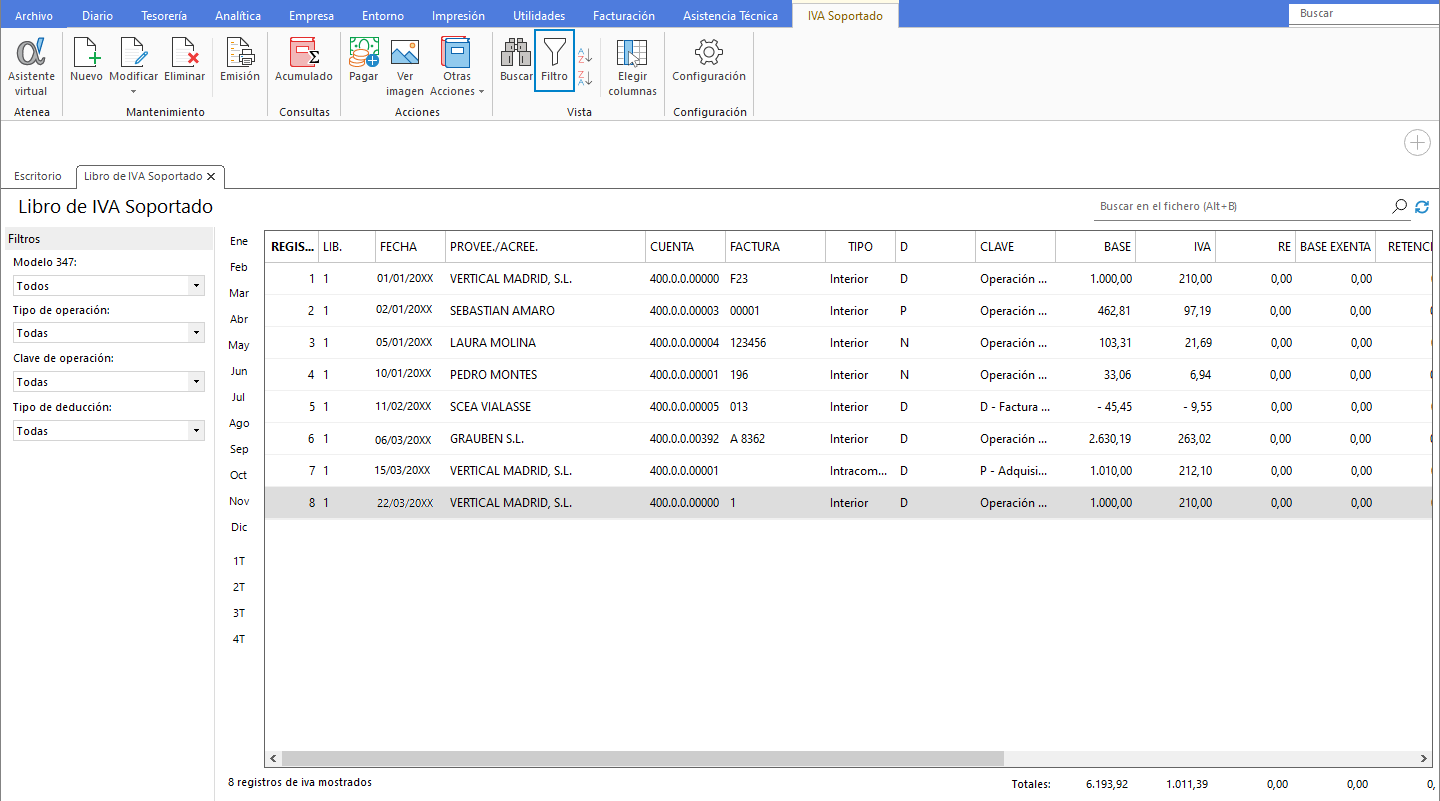This screenshot has height=801, width=1440.
Task: Click Buscar en el fichero field
Action: click(x=1240, y=206)
